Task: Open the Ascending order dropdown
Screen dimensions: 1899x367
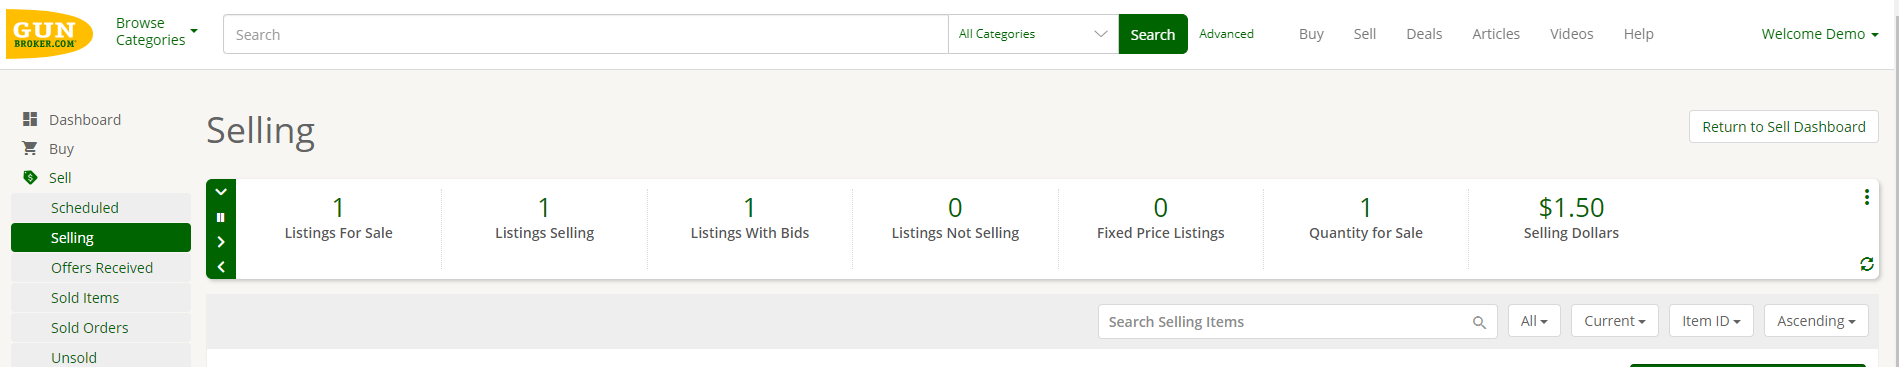Action: [x=1816, y=321]
